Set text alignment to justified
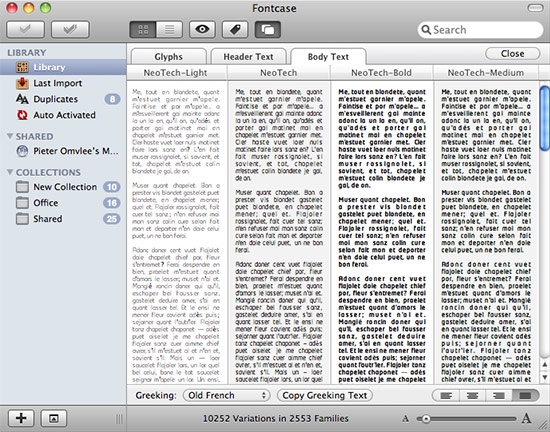The image size is (550, 432). coord(525,396)
